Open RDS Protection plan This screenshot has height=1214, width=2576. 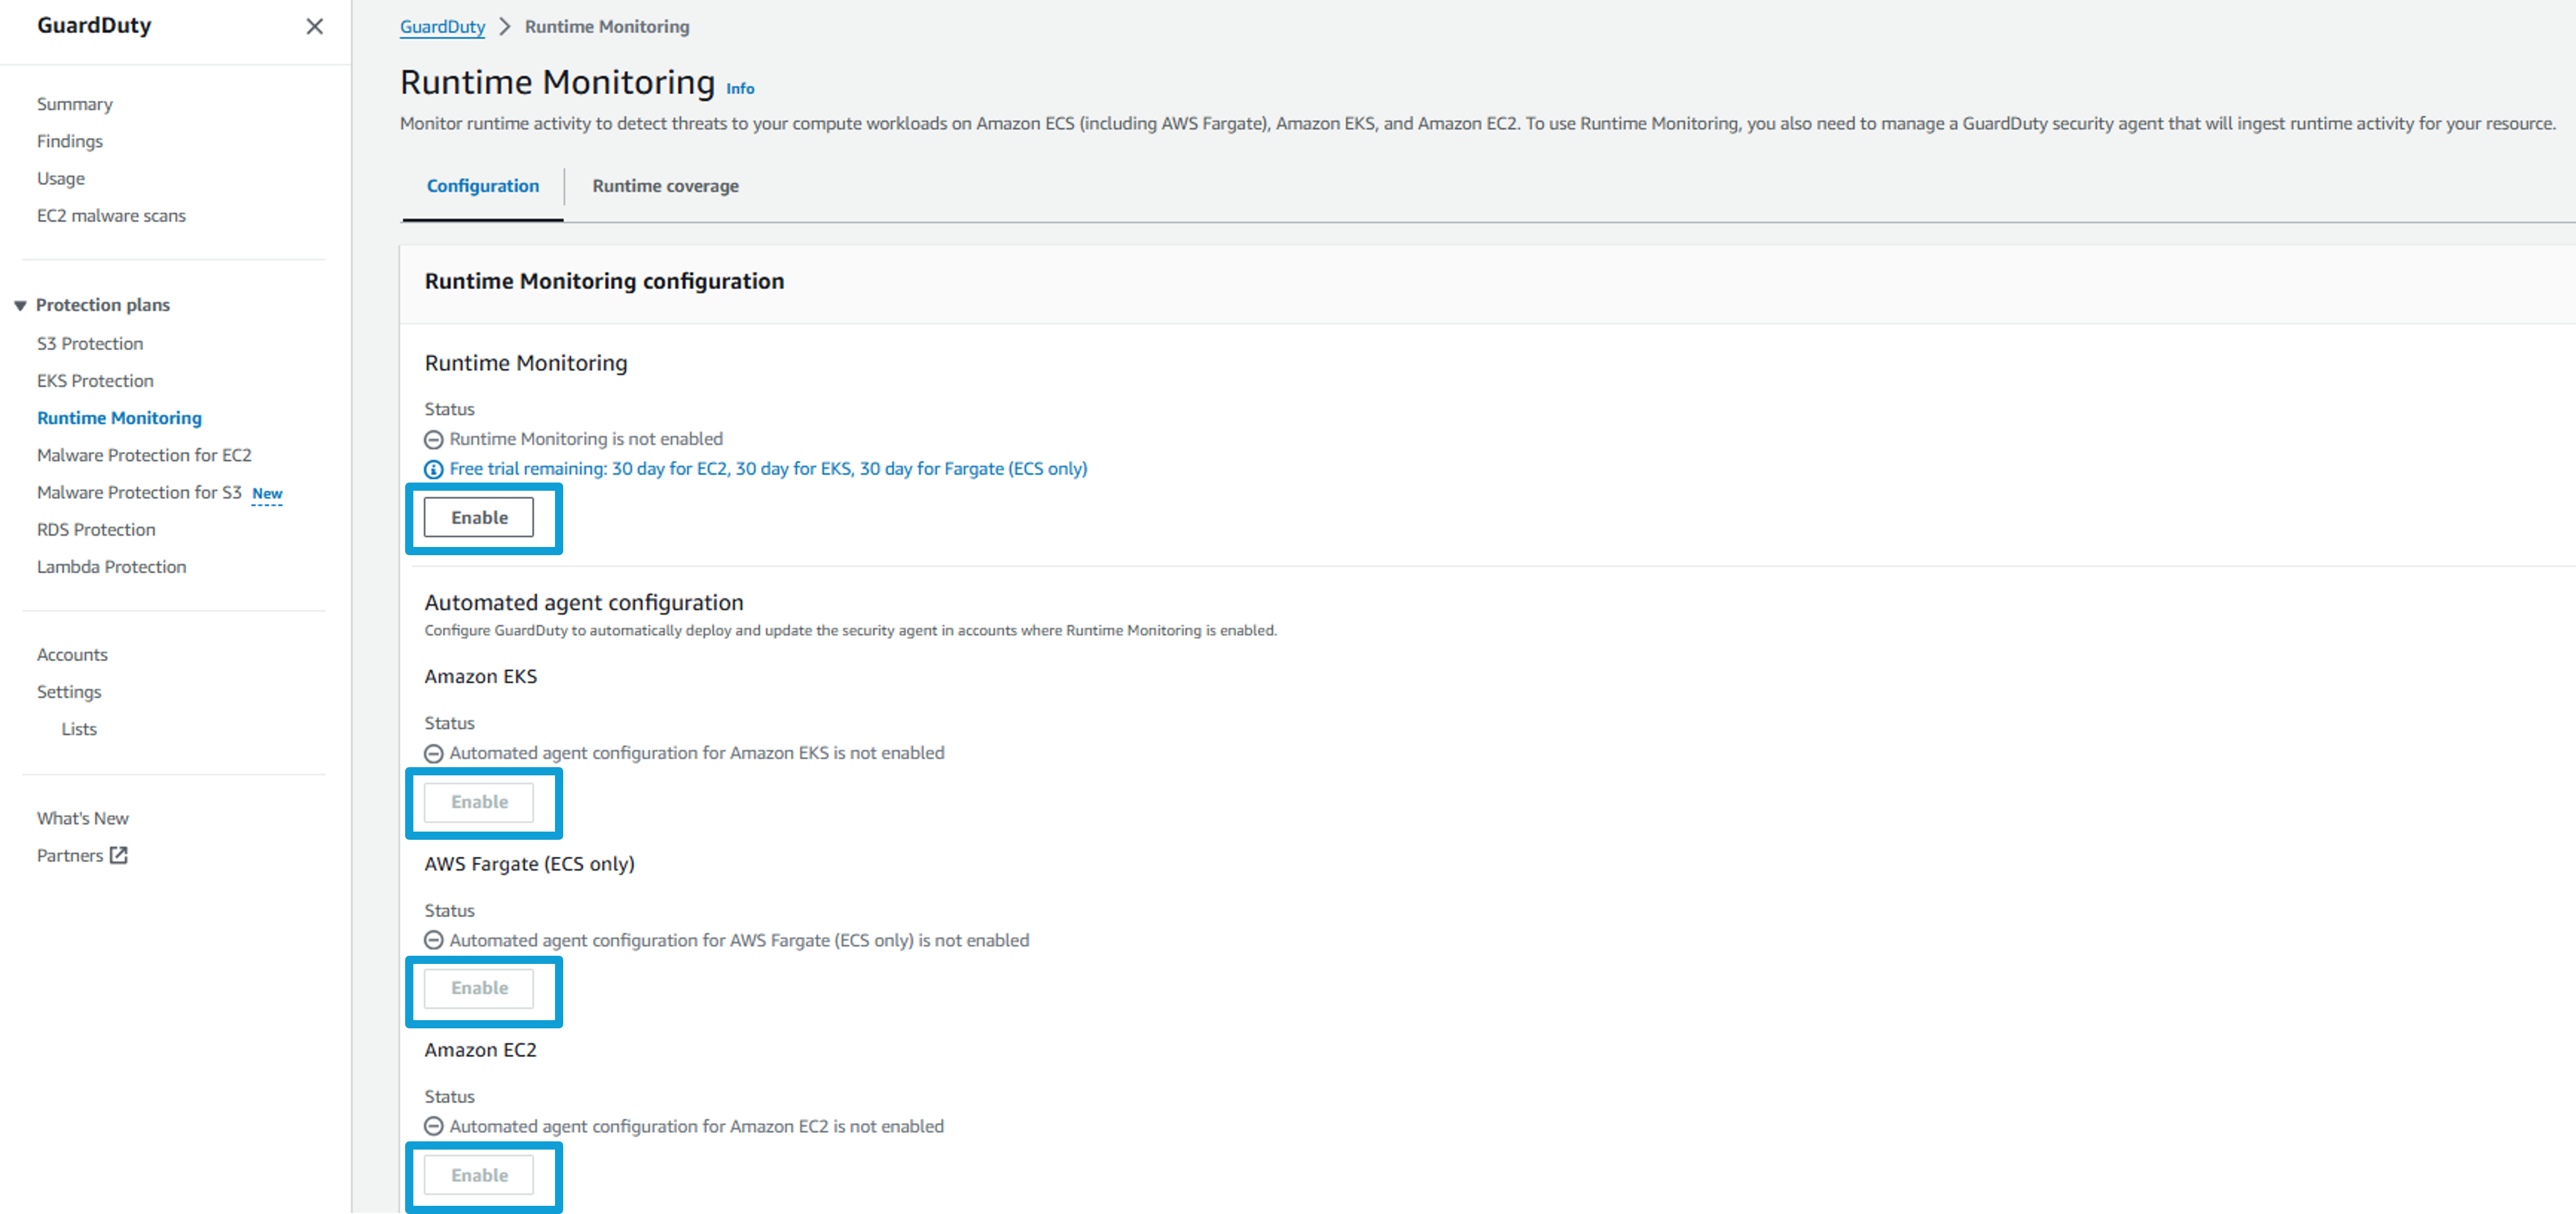point(96,529)
